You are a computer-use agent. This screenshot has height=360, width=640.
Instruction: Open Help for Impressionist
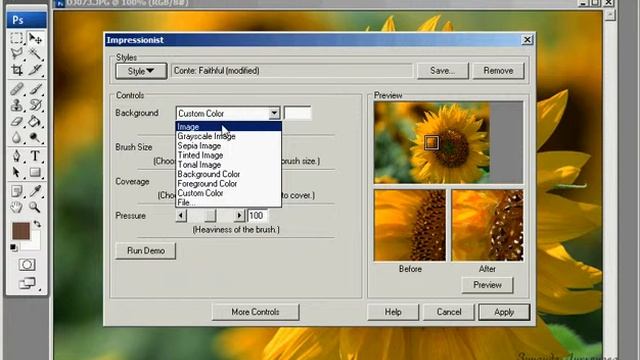point(393,312)
